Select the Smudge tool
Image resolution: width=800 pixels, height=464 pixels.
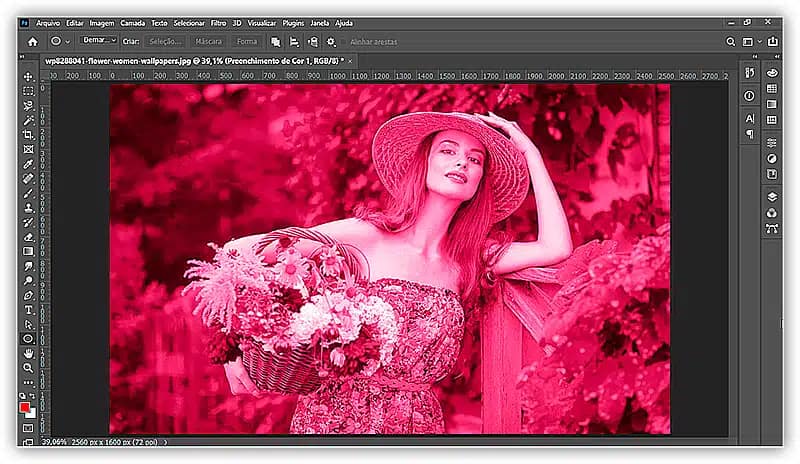[28, 266]
